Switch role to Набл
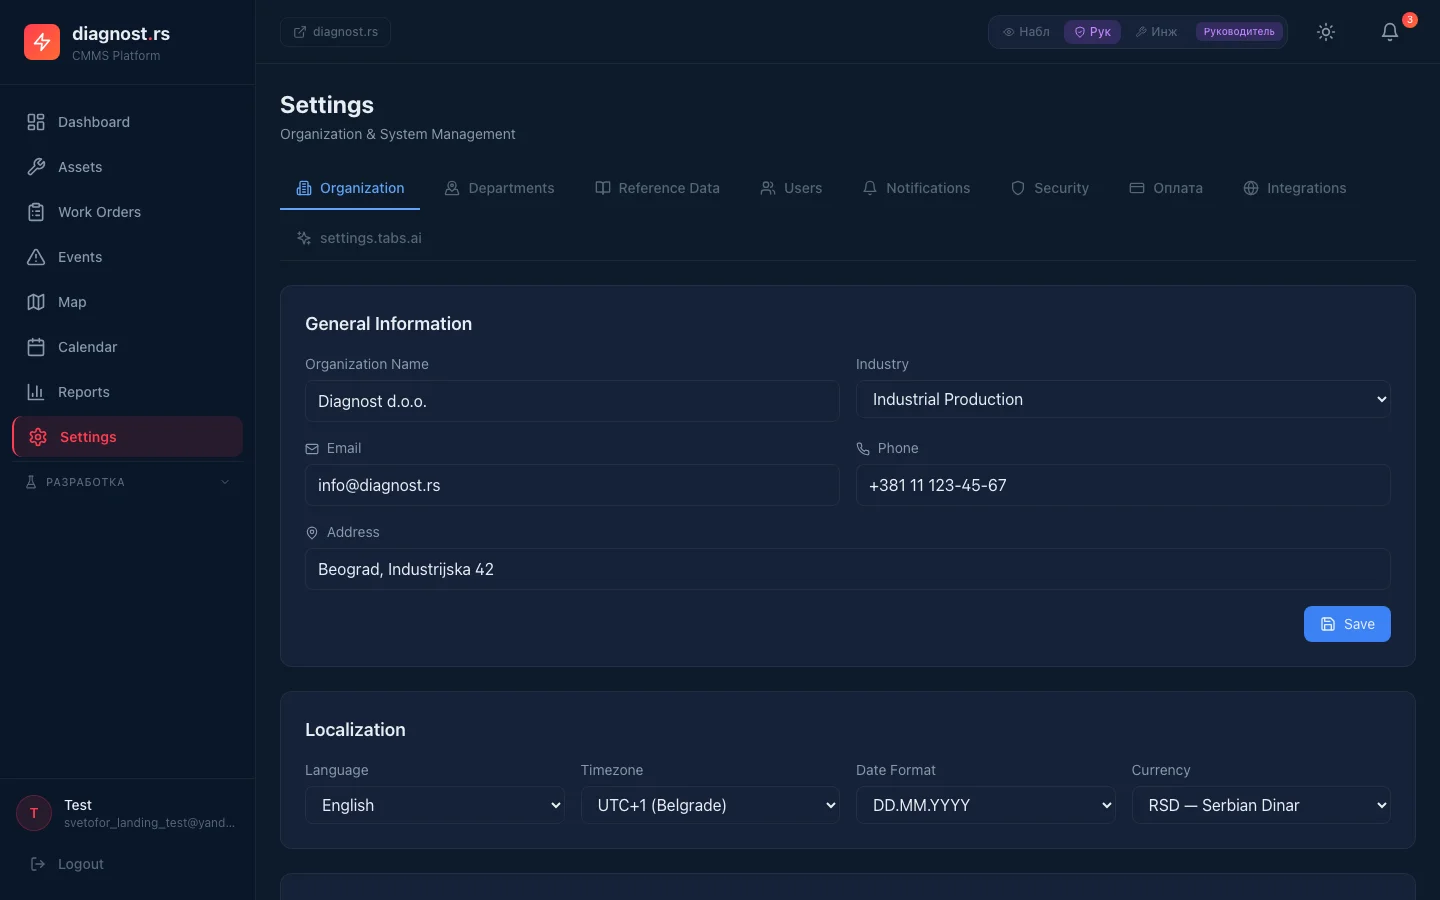 tap(1026, 32)
